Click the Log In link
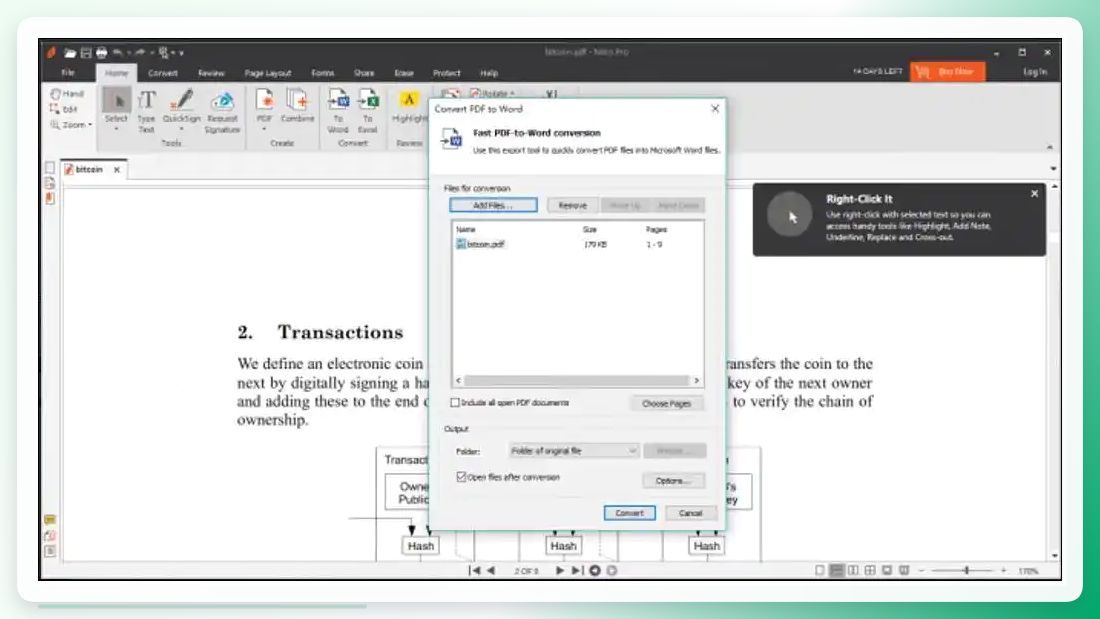This screenshot has width=1100, height=619. pyautogui.click(x=1035, y=72)
